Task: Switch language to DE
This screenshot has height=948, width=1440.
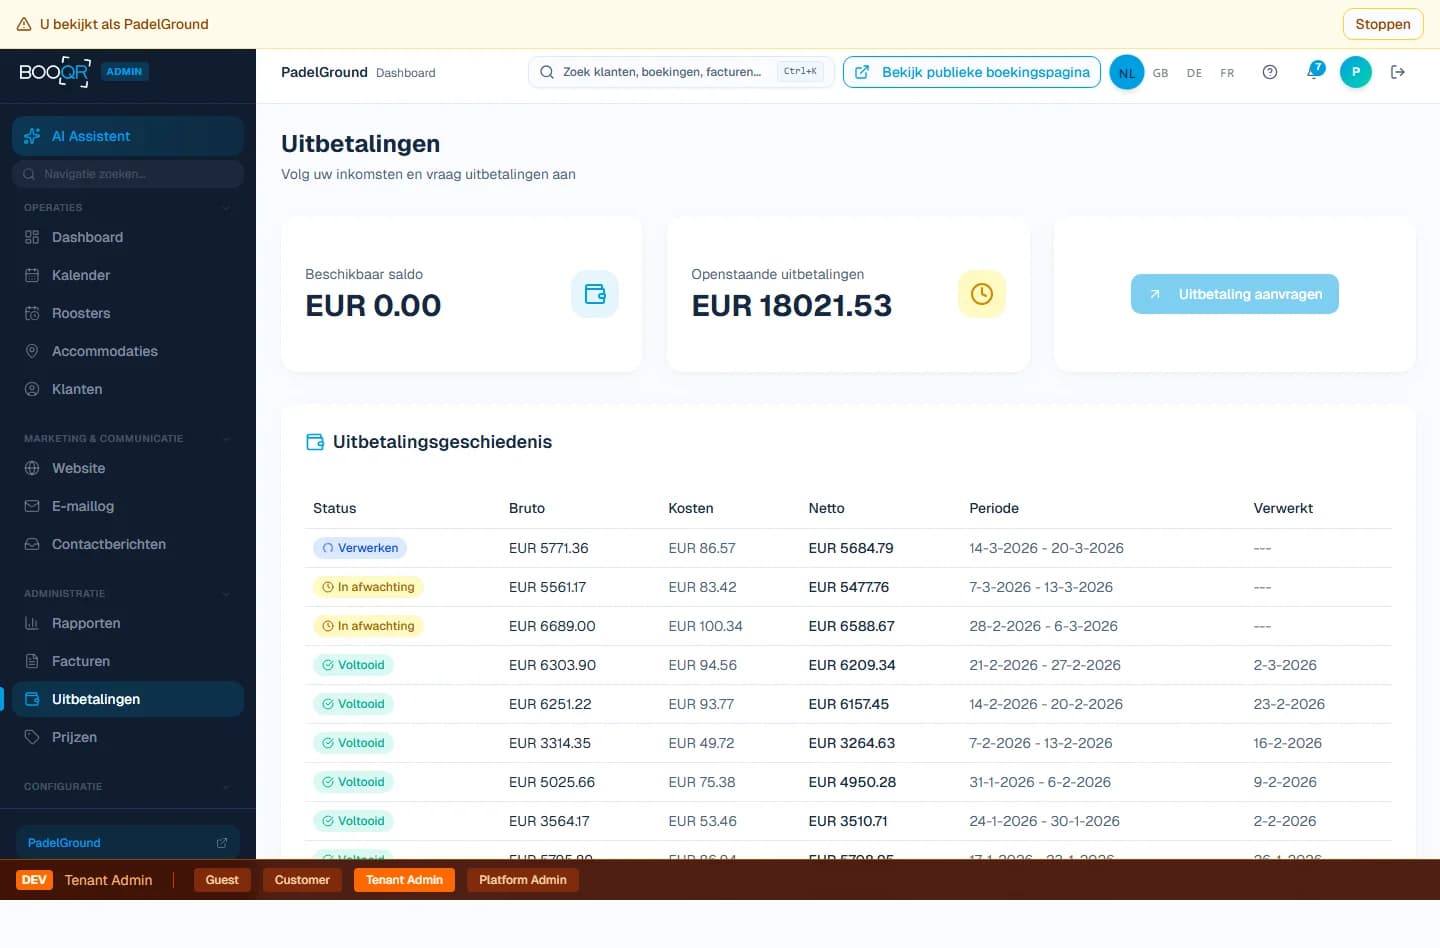Action: (x=1194, y=72)
